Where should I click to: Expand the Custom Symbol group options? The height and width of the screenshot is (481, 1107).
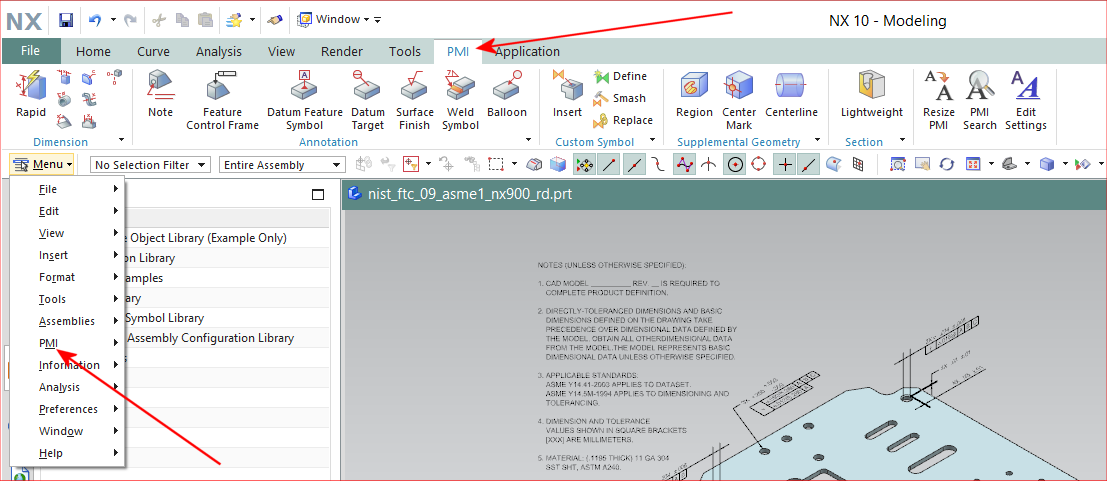coord(652,140)
